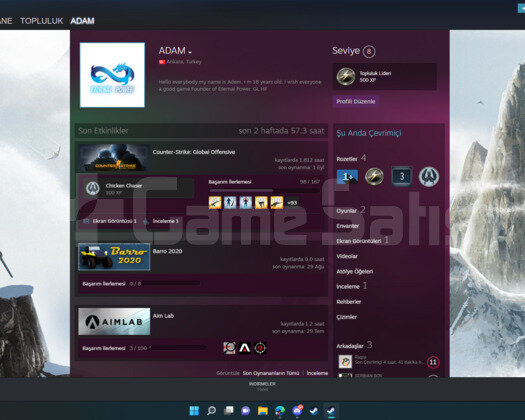This screenshot has width=525, height=420.
Task: Expand the ADAM username dropdown arrow
Action: click(x=190, y=53)
